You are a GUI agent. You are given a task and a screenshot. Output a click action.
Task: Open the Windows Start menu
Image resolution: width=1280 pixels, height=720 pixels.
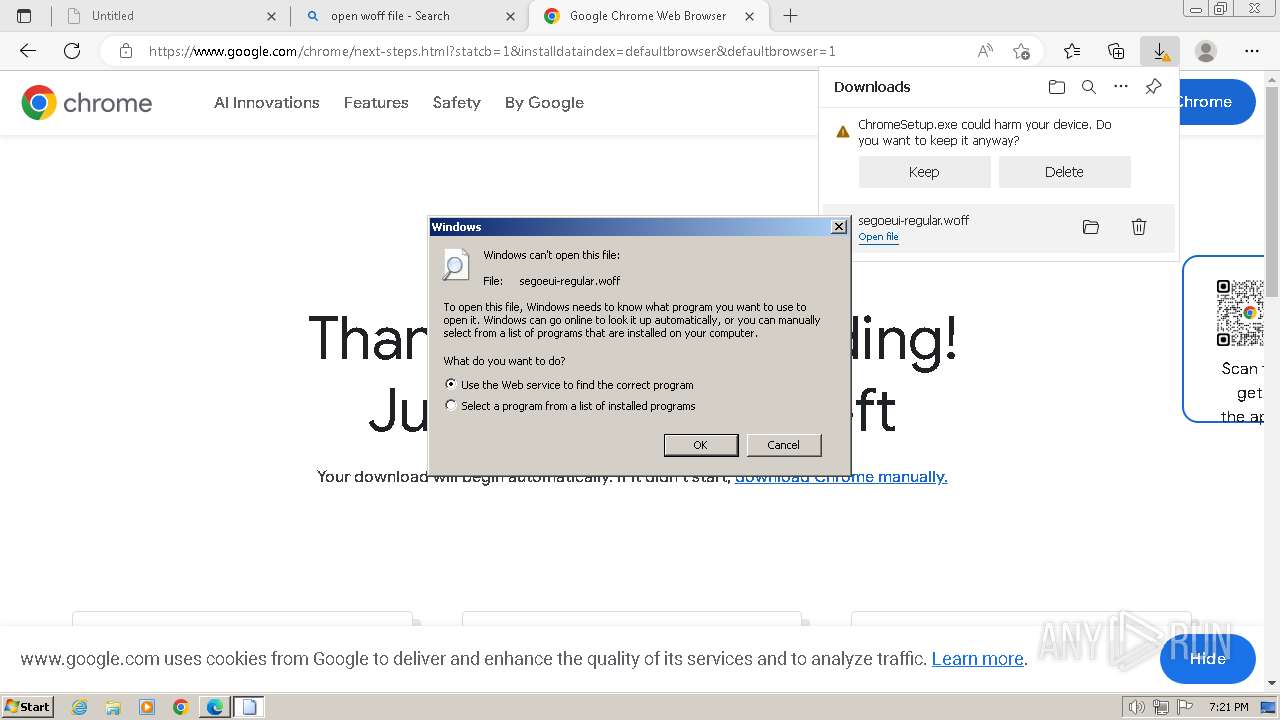click(x=27, y=707)
